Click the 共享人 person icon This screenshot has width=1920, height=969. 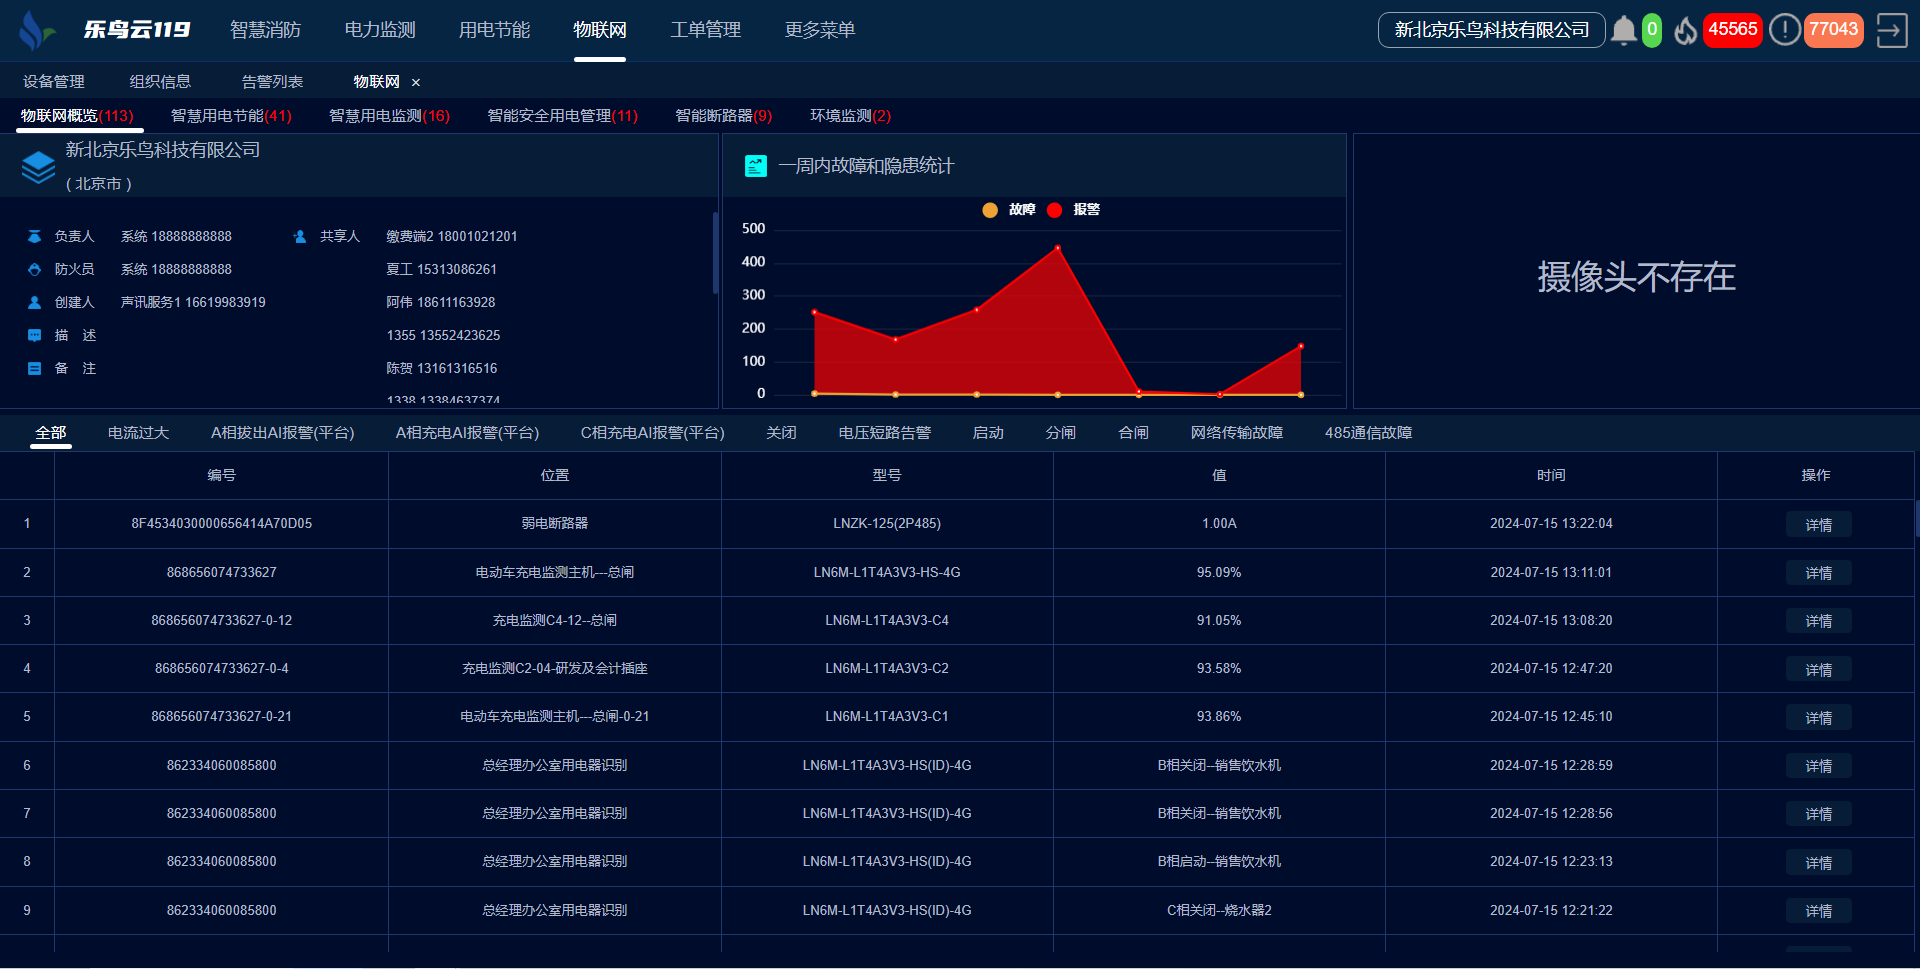(299, 237)
